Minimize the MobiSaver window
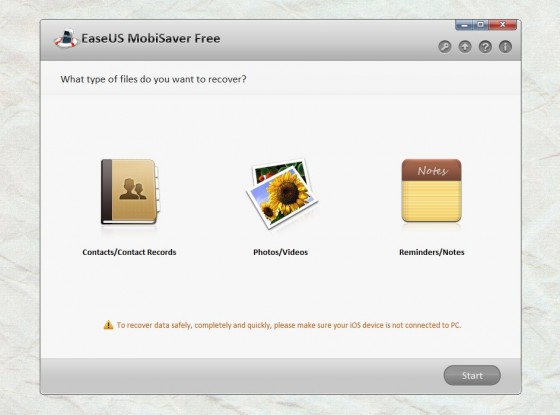The height and width of the screenshot is (415, 560). coord(464,25)
